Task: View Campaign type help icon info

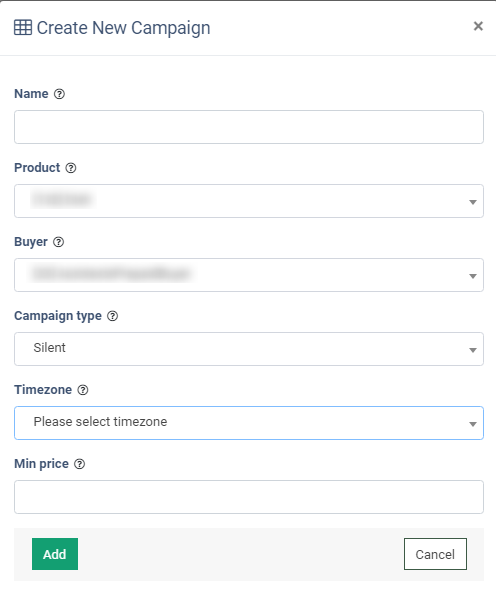Action: tap(113, 316)
